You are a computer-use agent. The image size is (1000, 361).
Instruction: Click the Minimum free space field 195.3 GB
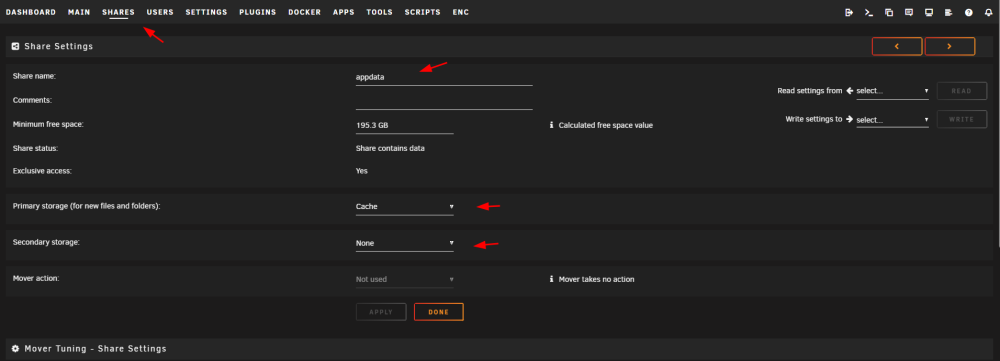point(405,126)
